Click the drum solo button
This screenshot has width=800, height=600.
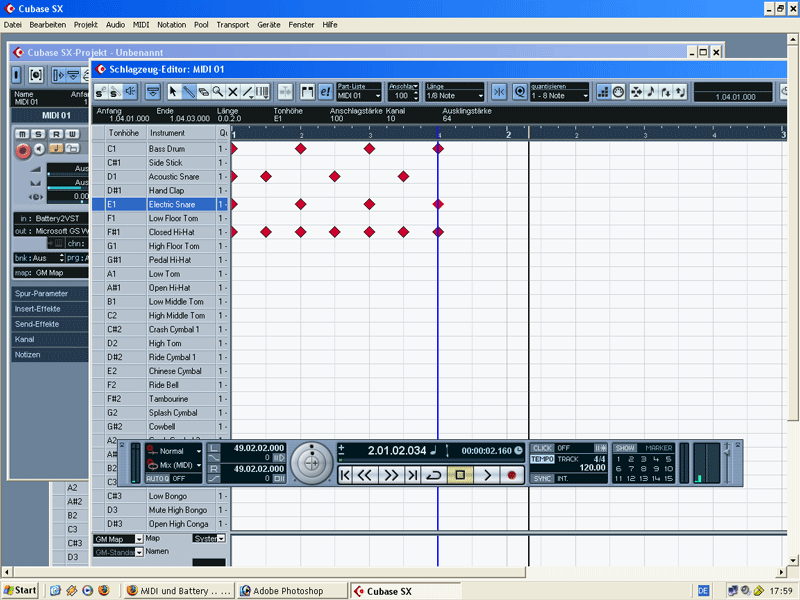[116, 92]
